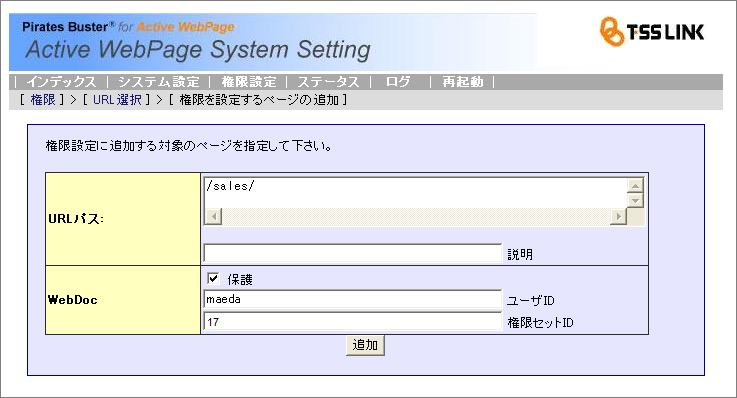Click the WebDoc row label
The height and width of the screenshot is (398, 737).
73,300
